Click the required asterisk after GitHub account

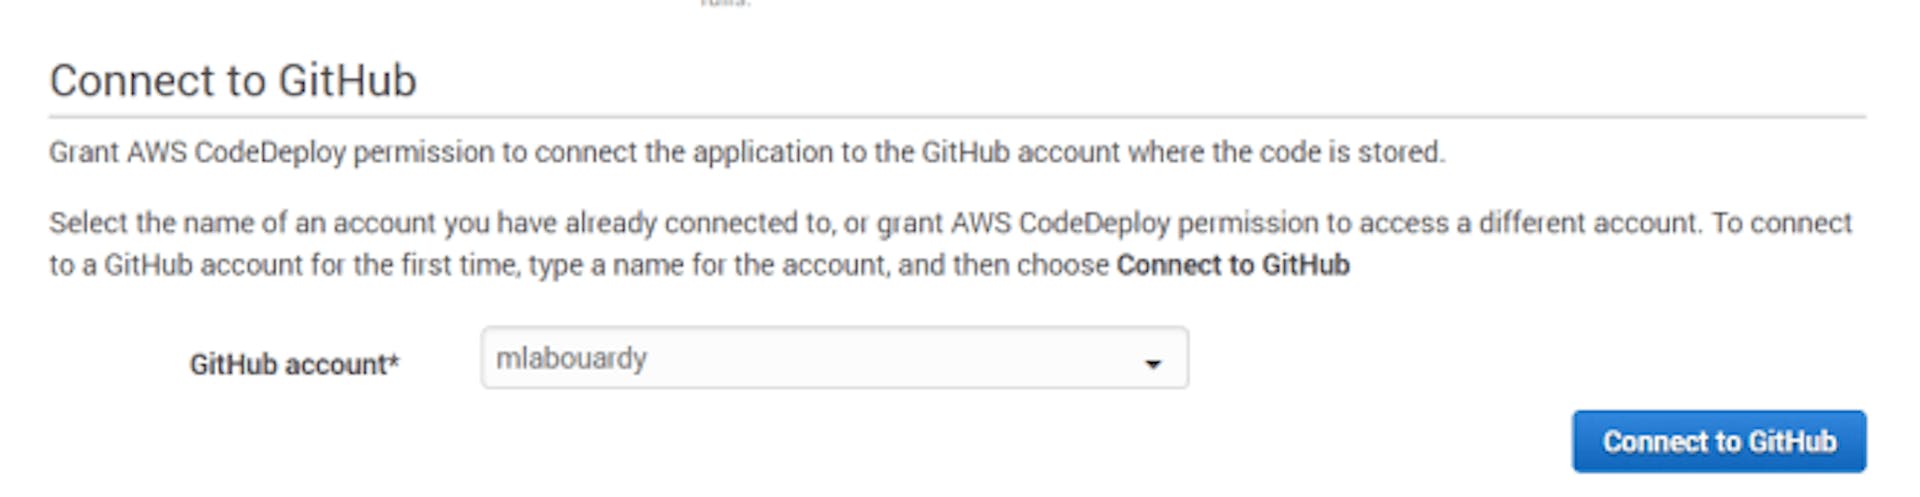[394, 360]
